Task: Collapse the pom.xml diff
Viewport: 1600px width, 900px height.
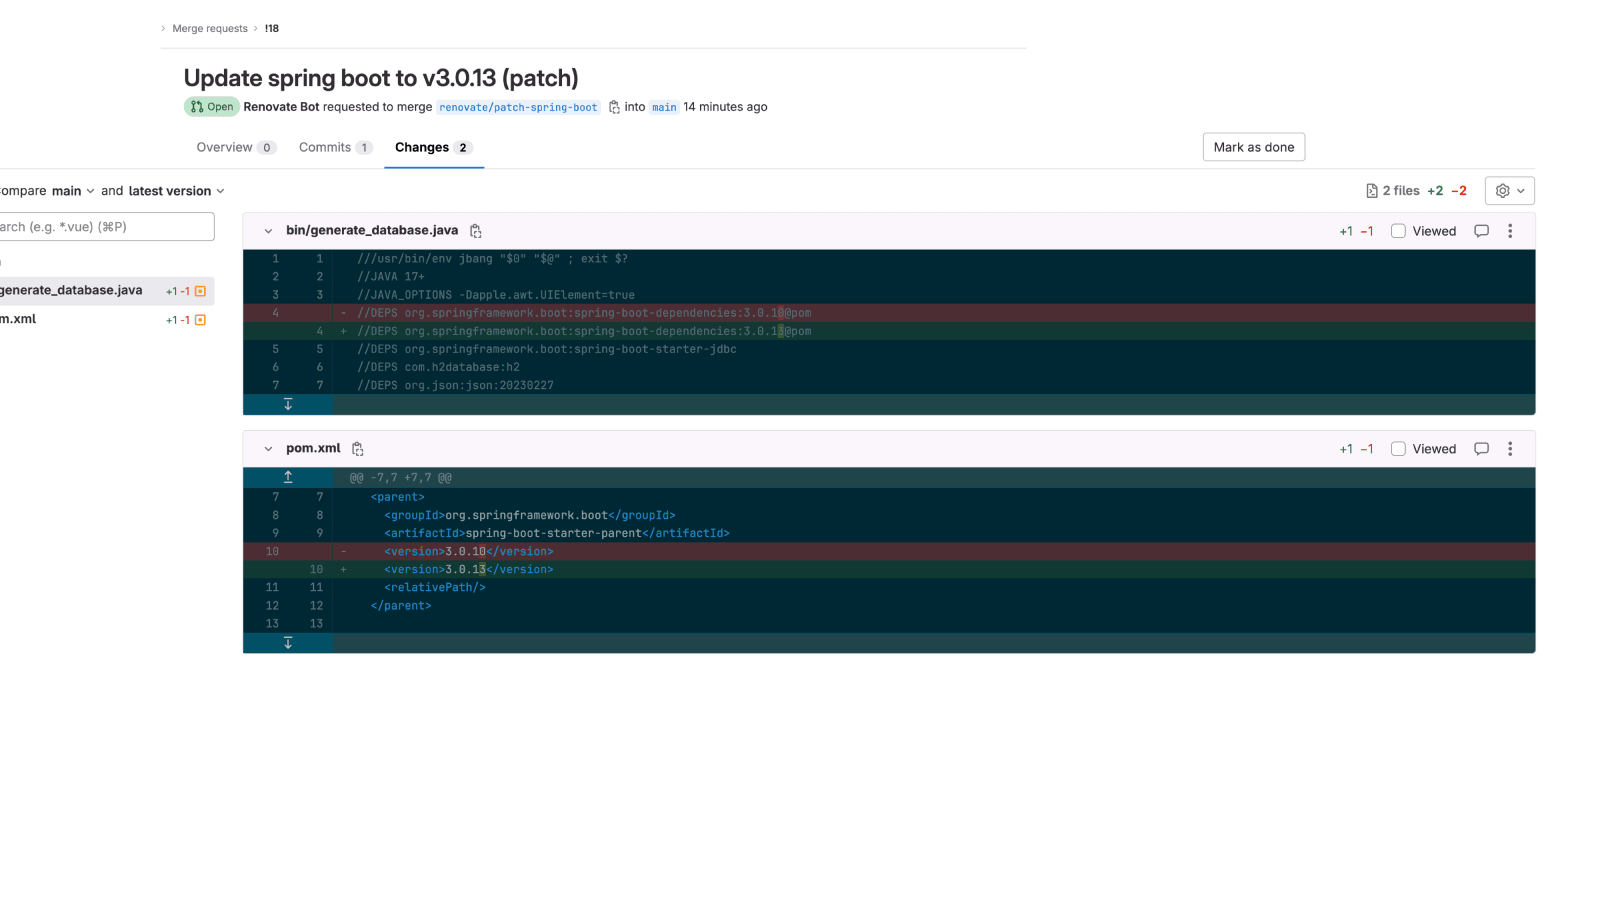Action: [268, 449]
